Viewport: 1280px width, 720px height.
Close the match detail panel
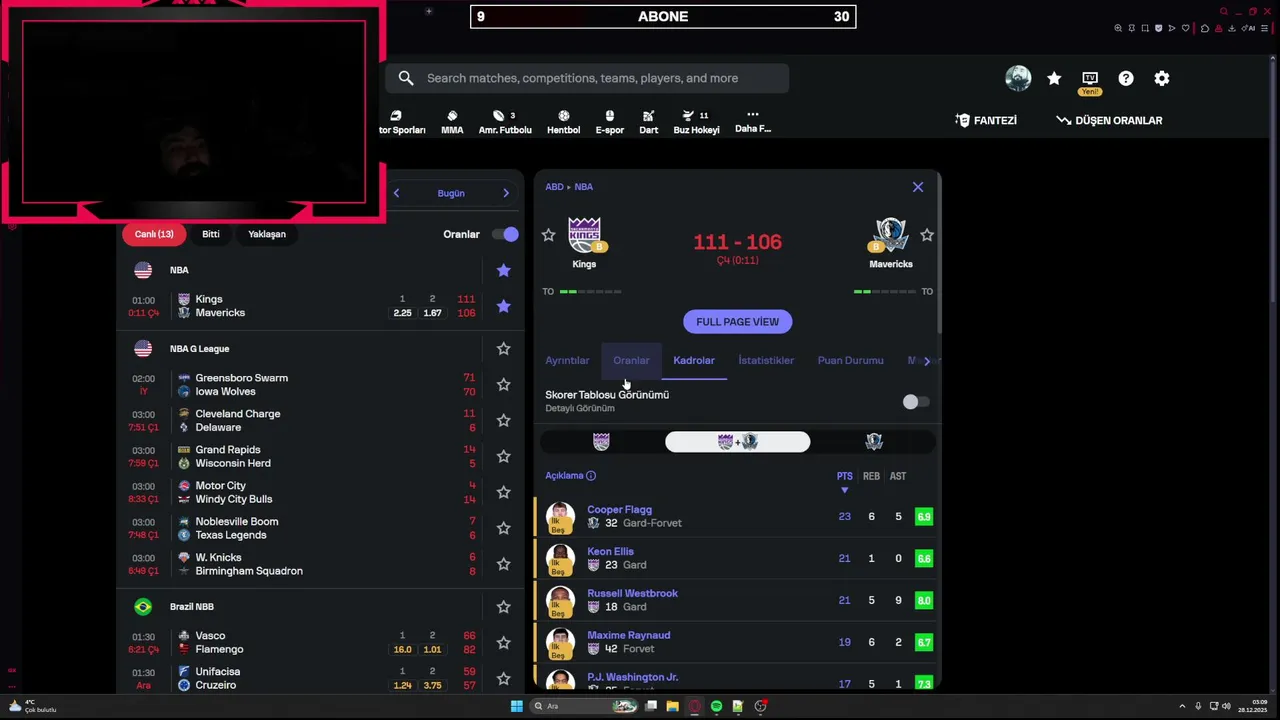click(918, 187)
